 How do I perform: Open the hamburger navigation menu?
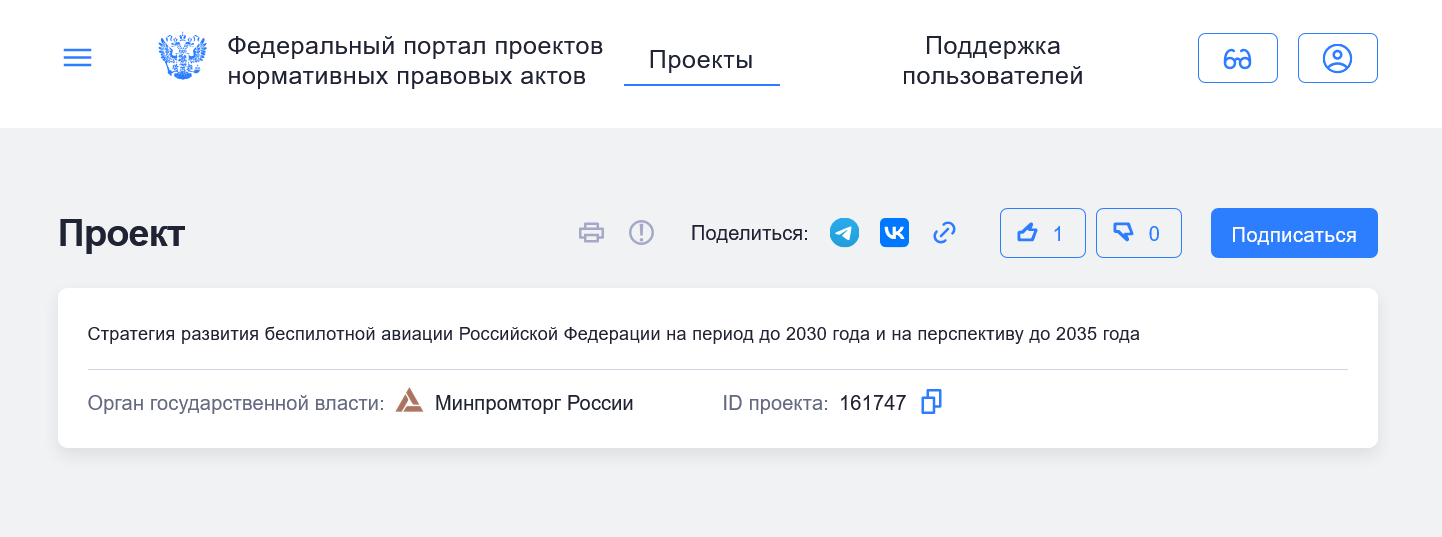click(77, 58)
